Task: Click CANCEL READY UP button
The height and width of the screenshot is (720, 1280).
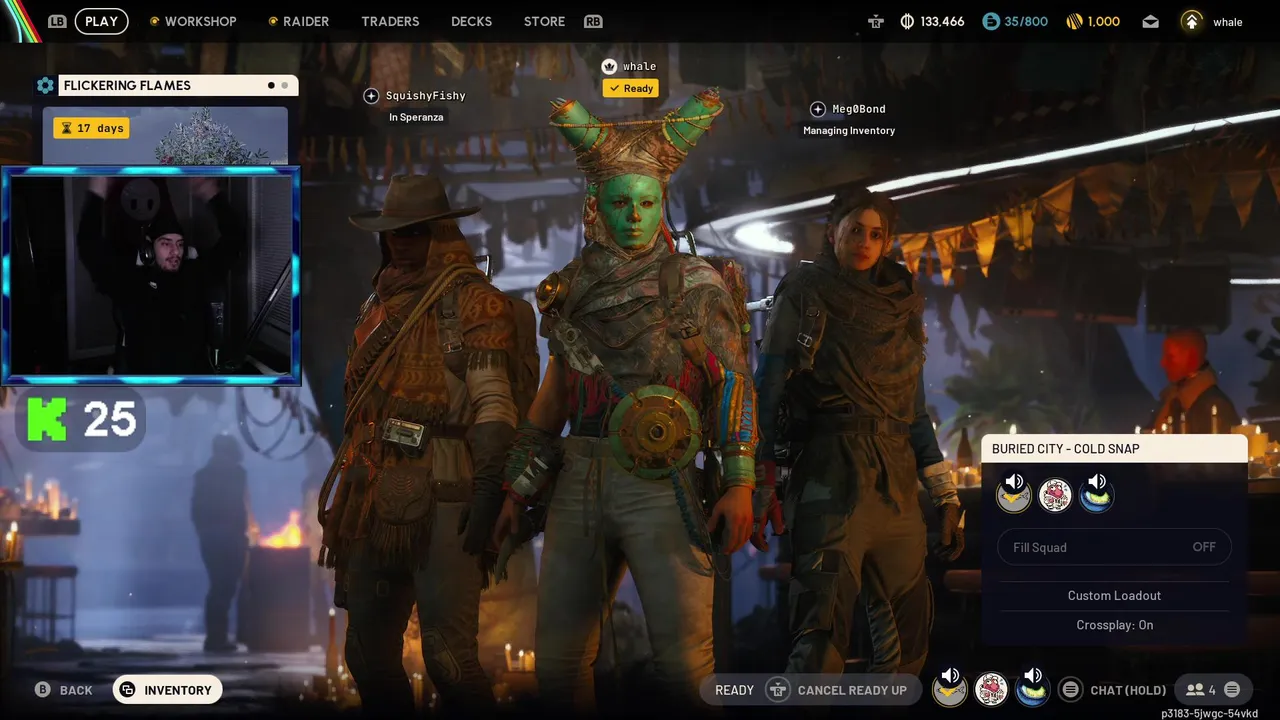Action: [852, 690]
